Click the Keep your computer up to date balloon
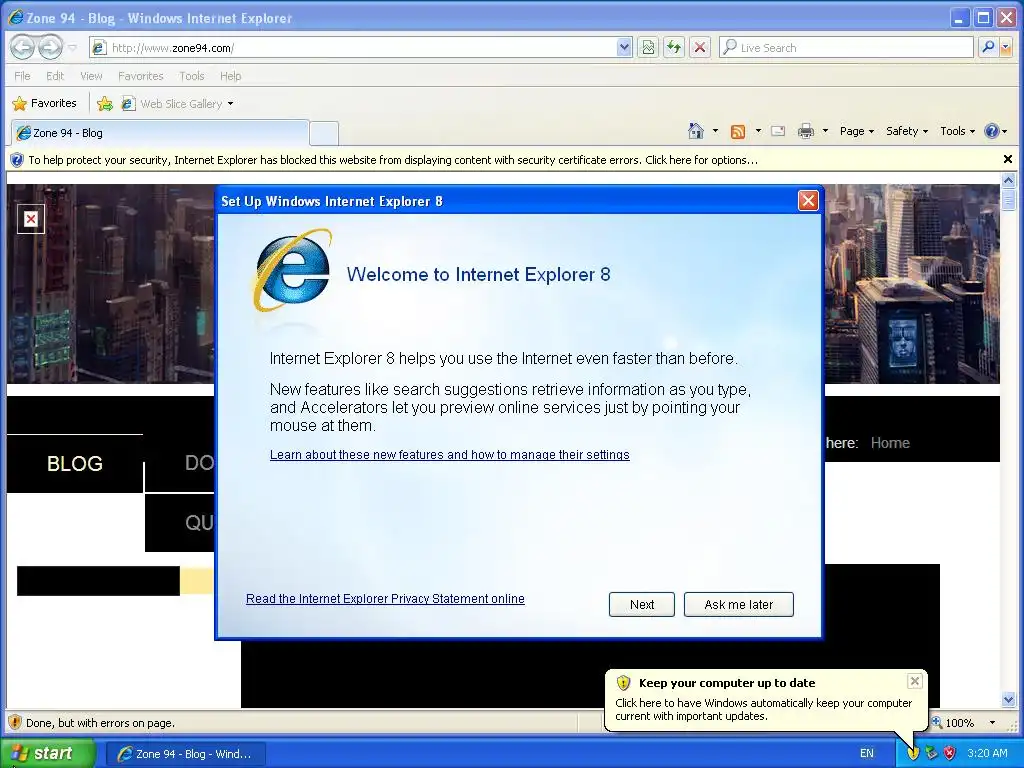This screenshot has width=1024, height=768. point(765,700)
